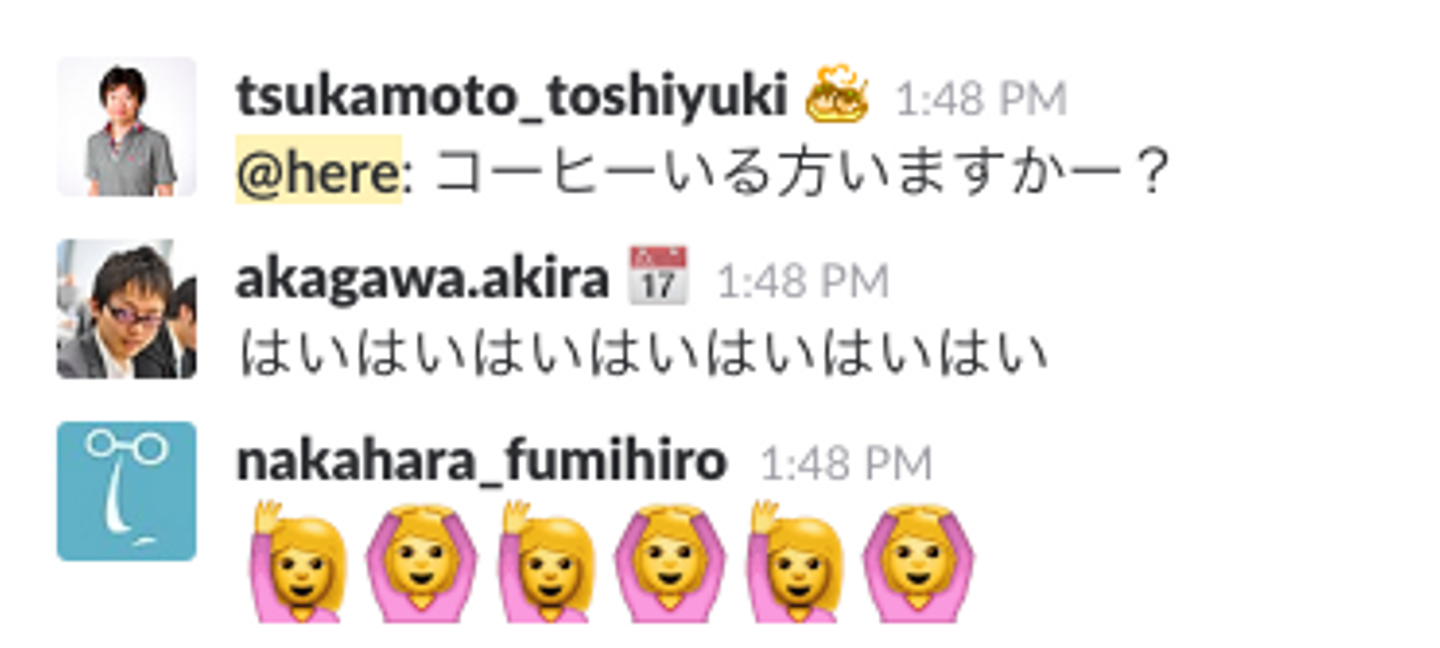
Task: Click the highlighted @here mention
Action: coord(318,170)
